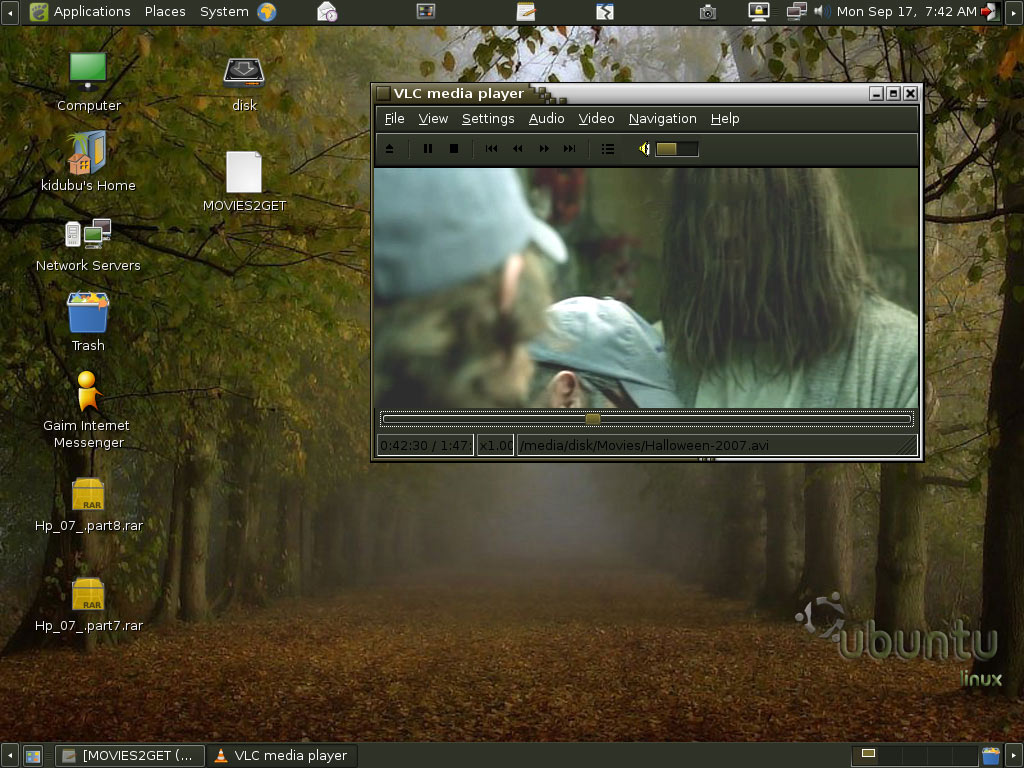The width and height of the screenshot is (1024, 768).
Task: Hide bottom panel with left arrow
Action: pyautogui.click(x=9, y=756)
